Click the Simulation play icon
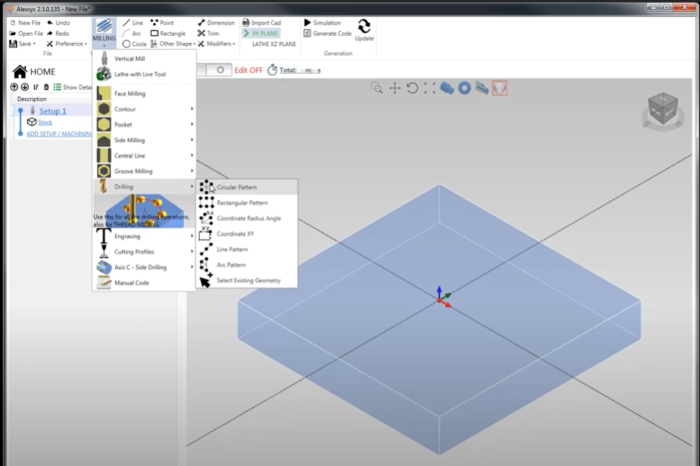 pyautogui.click(x=308, y=22)
